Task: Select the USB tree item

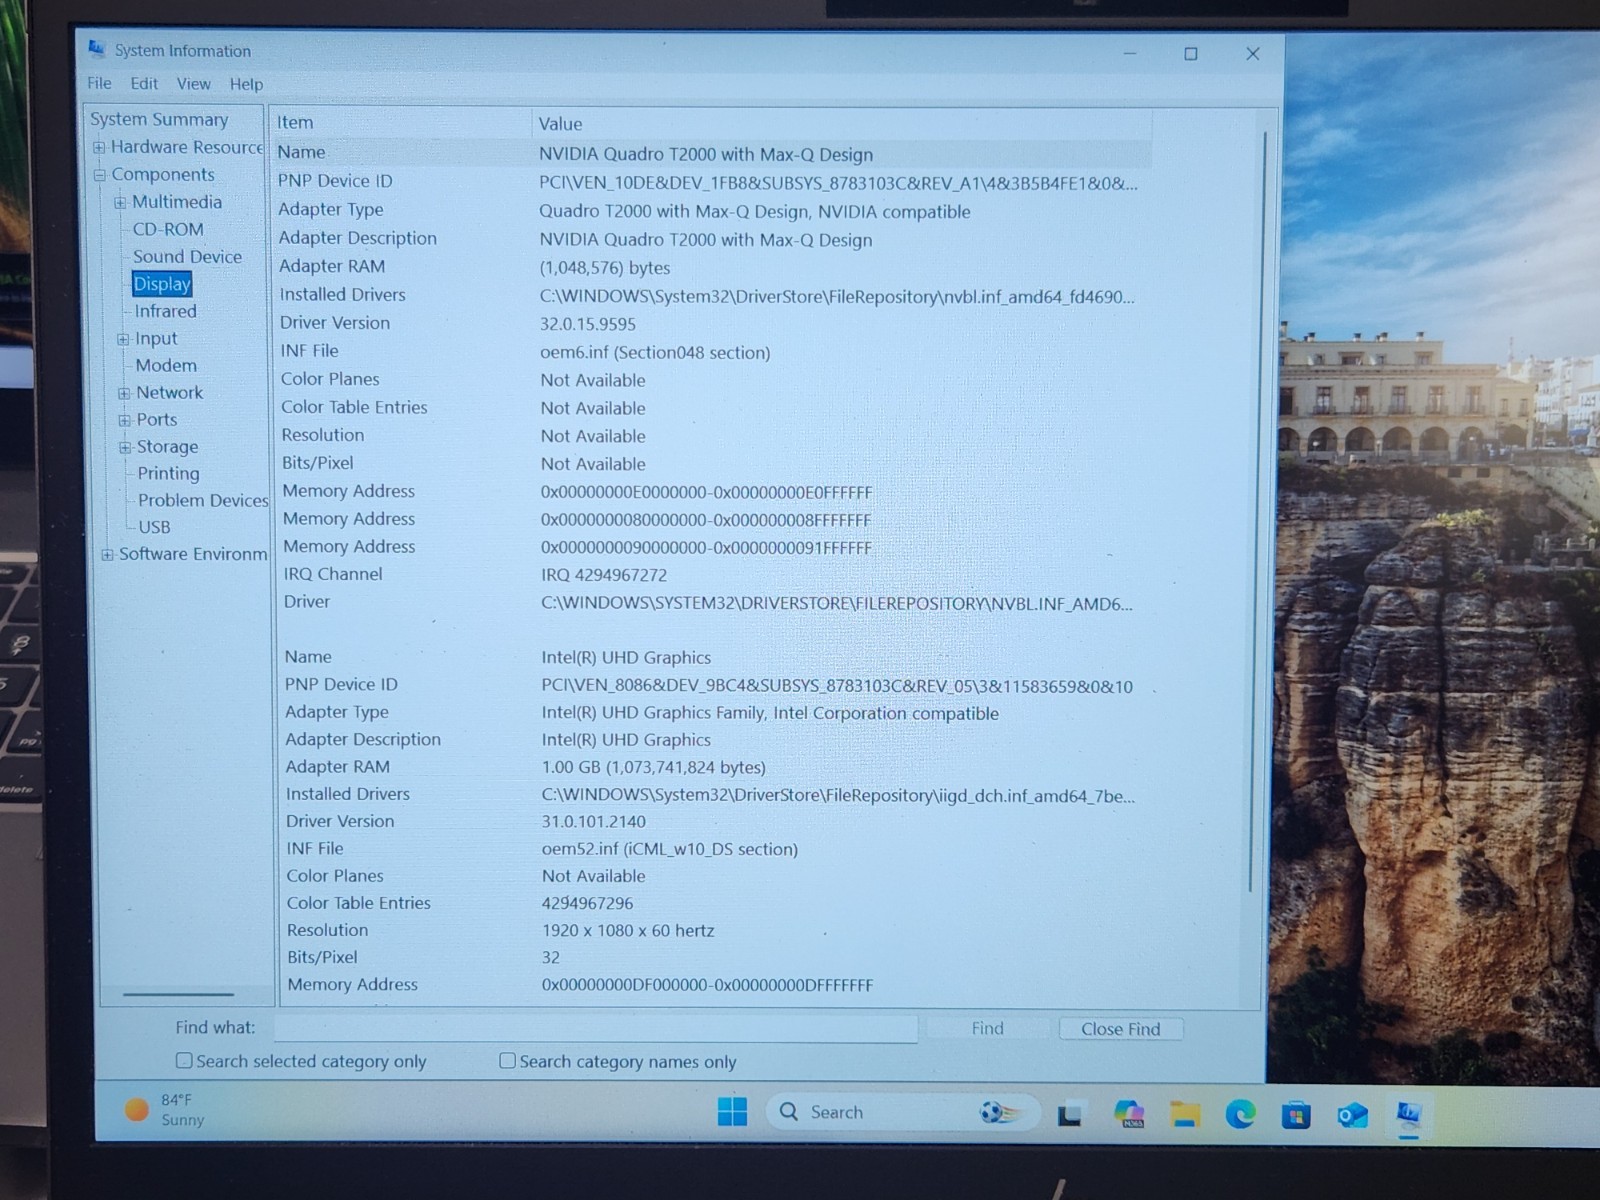Action: 154,527
